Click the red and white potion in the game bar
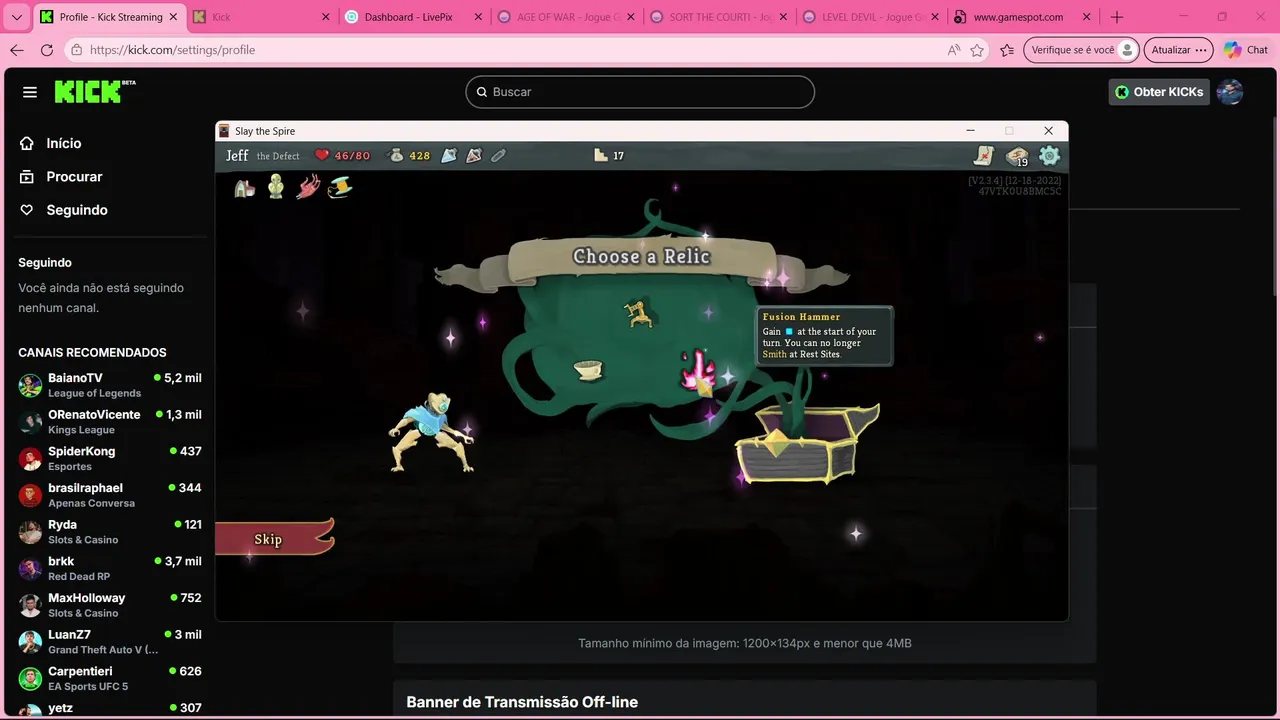The height and width of the screenshot is (720, 1280). (x=474, y=155)
